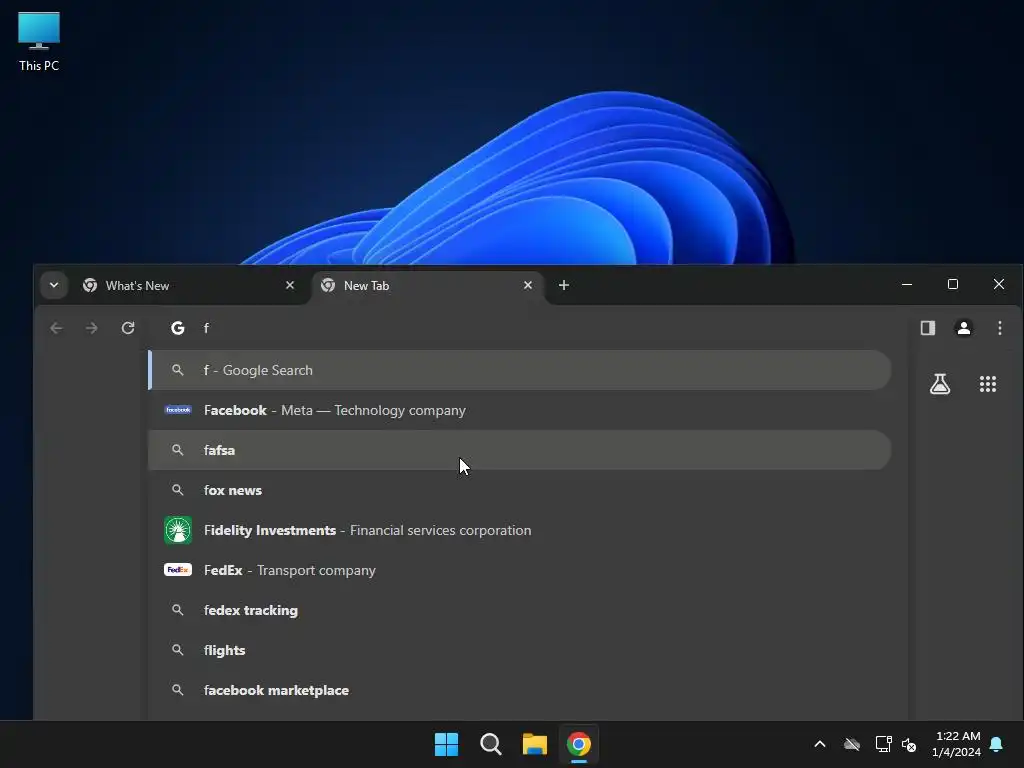Click Chrome icon on the taskbar
This screenshot has width=1024, height=768.
click(579, 744)
